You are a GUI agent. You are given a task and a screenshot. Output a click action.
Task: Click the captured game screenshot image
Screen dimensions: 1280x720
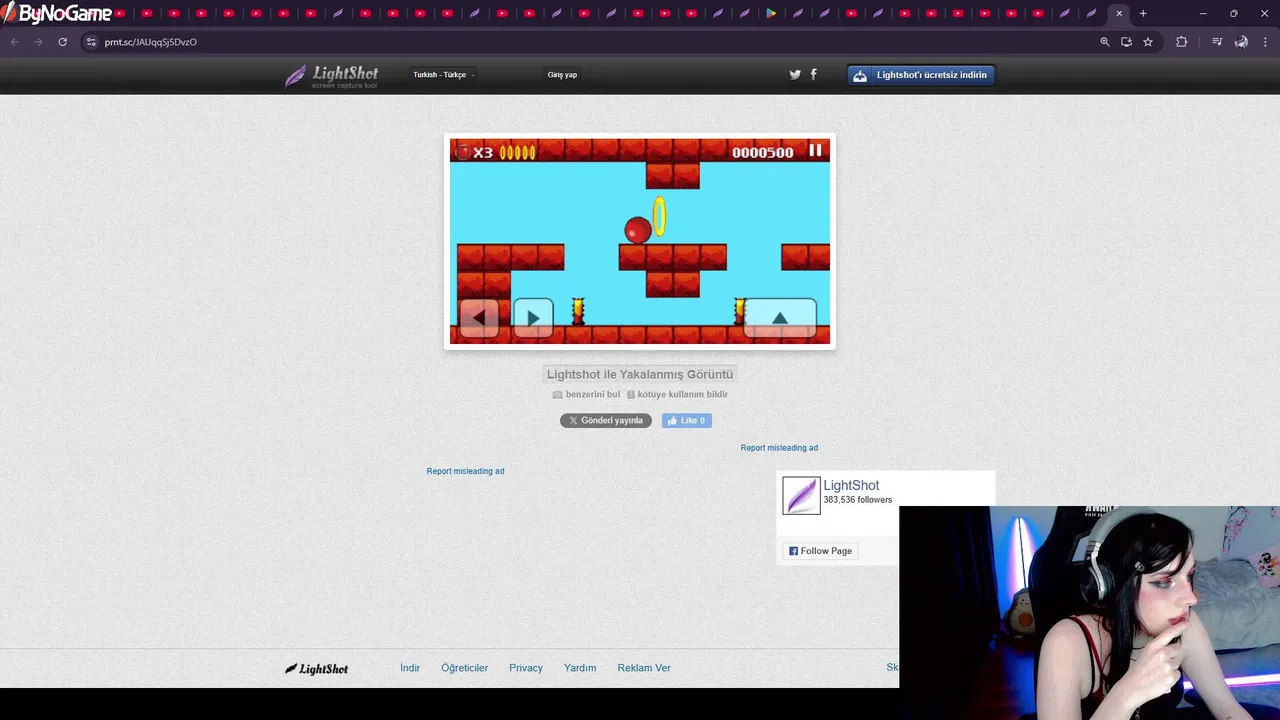(640, 241)
